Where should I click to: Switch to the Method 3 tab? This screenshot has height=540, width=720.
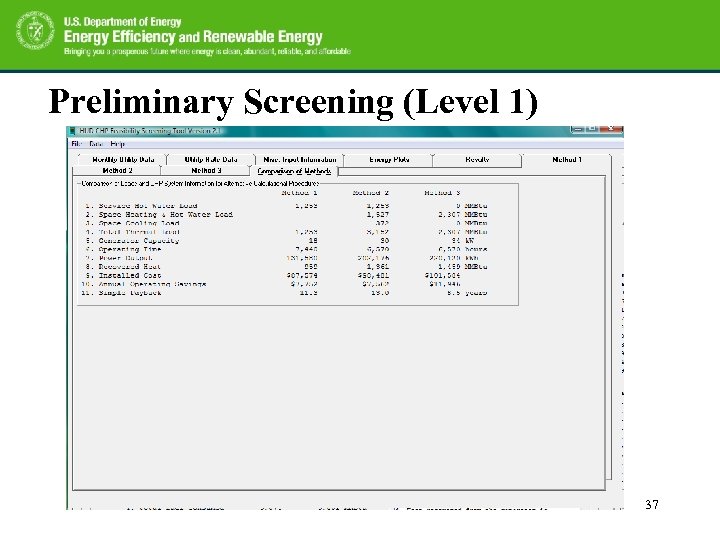coord(206,171)
